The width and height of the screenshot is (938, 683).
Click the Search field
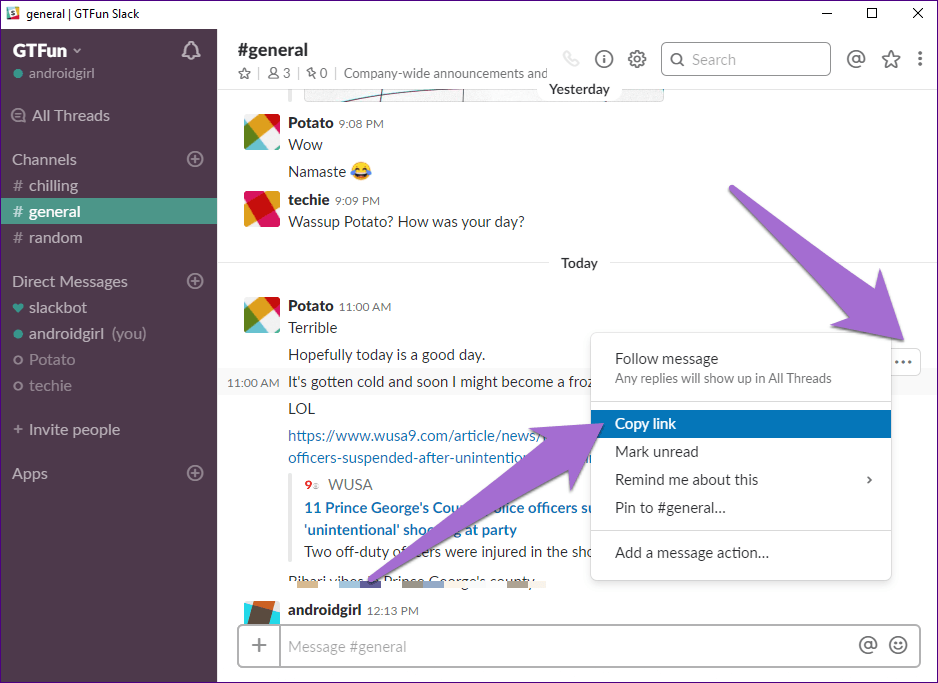tap(745, 59)
